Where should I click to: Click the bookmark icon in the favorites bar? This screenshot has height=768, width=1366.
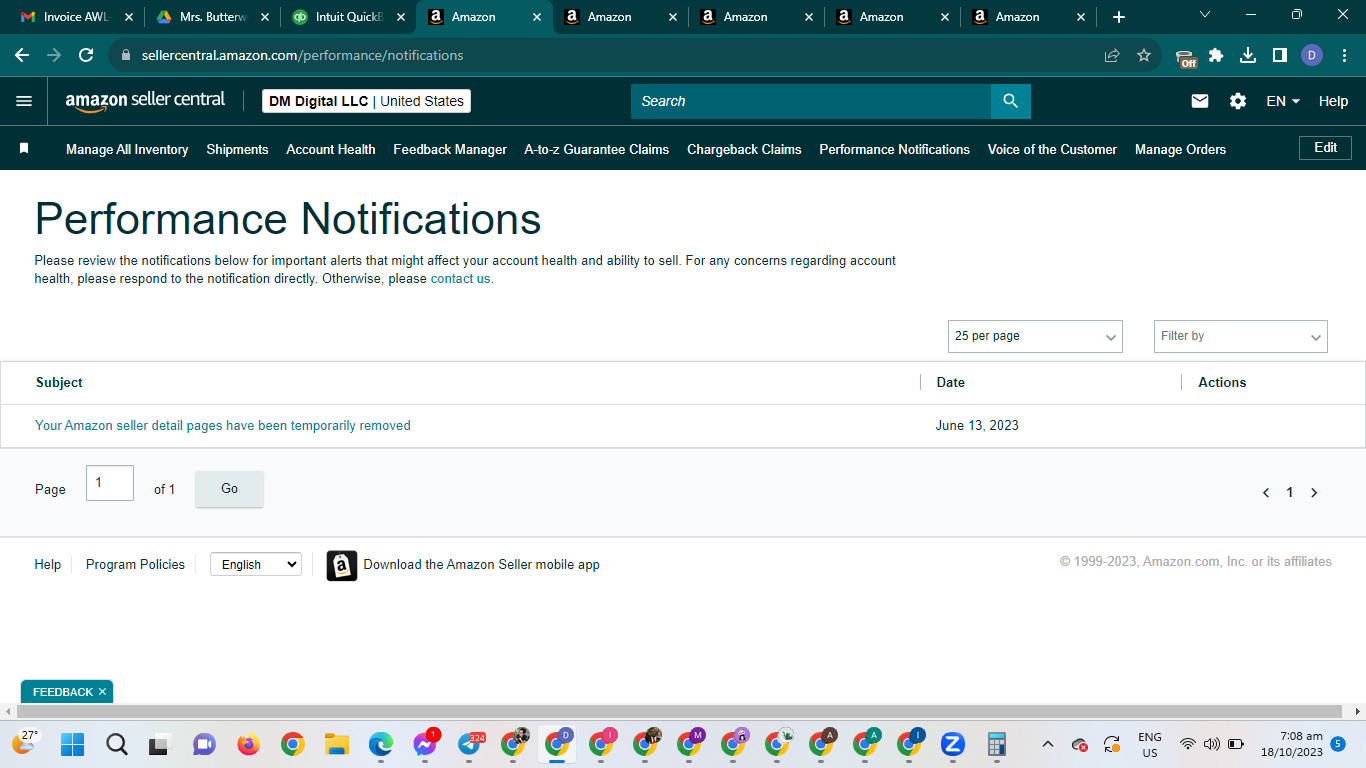[x=24, y=148]
